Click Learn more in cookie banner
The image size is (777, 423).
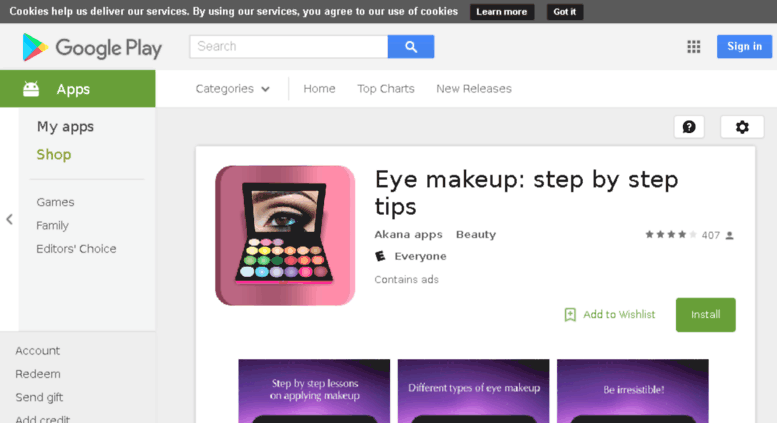501,12
